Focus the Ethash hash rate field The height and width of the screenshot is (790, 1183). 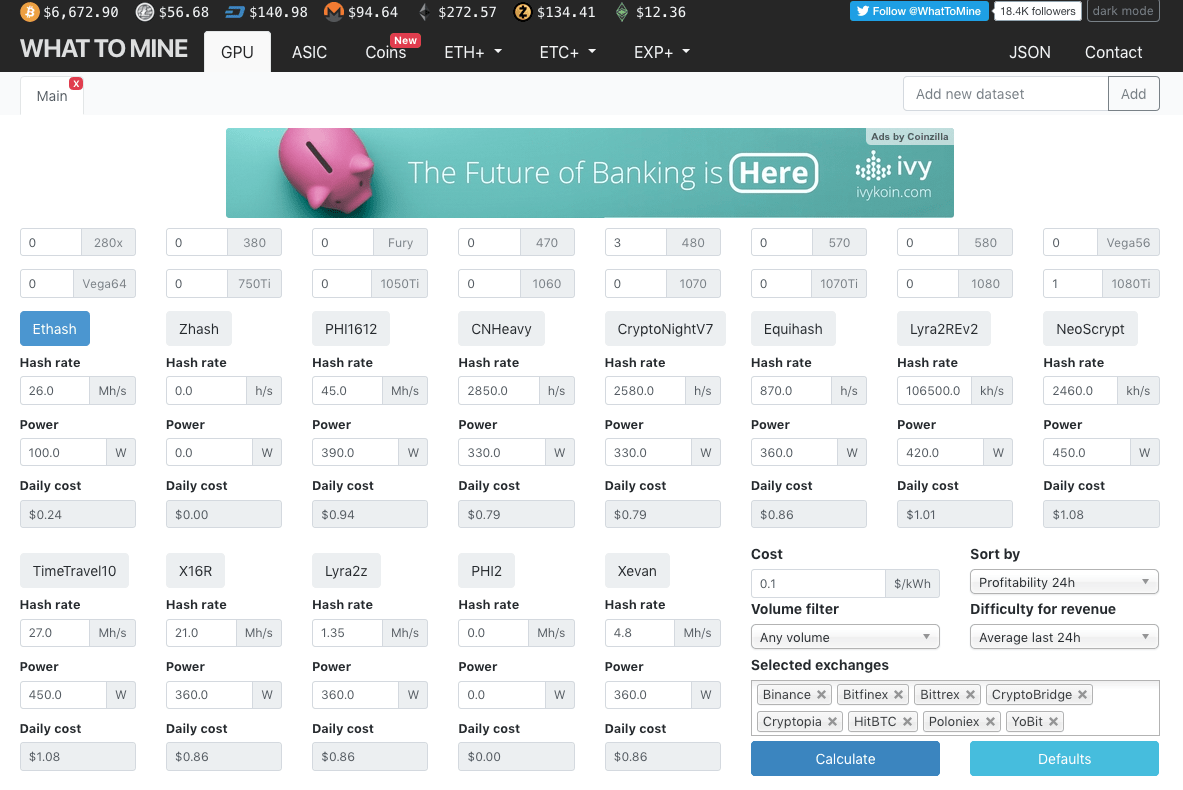tap(54, 391)
